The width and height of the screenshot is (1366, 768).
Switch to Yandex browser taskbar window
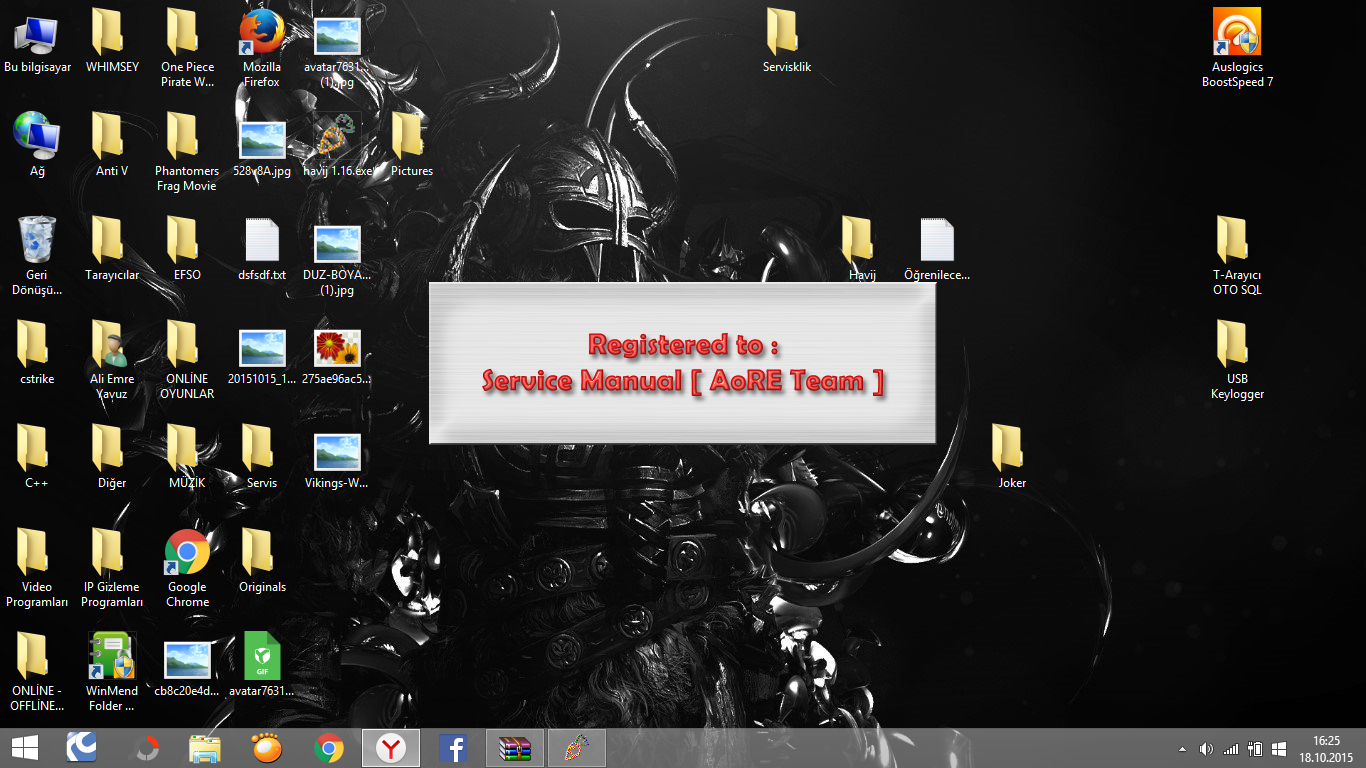pyautogui.click(x=391, y=748)
